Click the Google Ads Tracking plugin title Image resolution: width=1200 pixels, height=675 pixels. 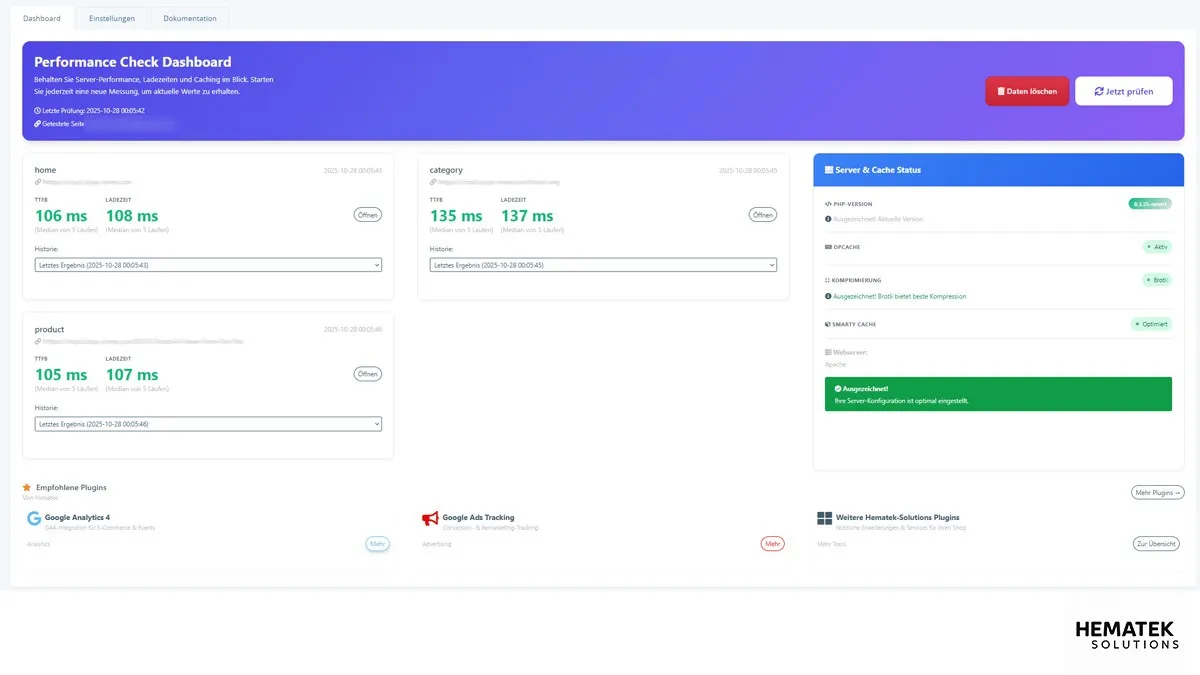pos(478,518)
